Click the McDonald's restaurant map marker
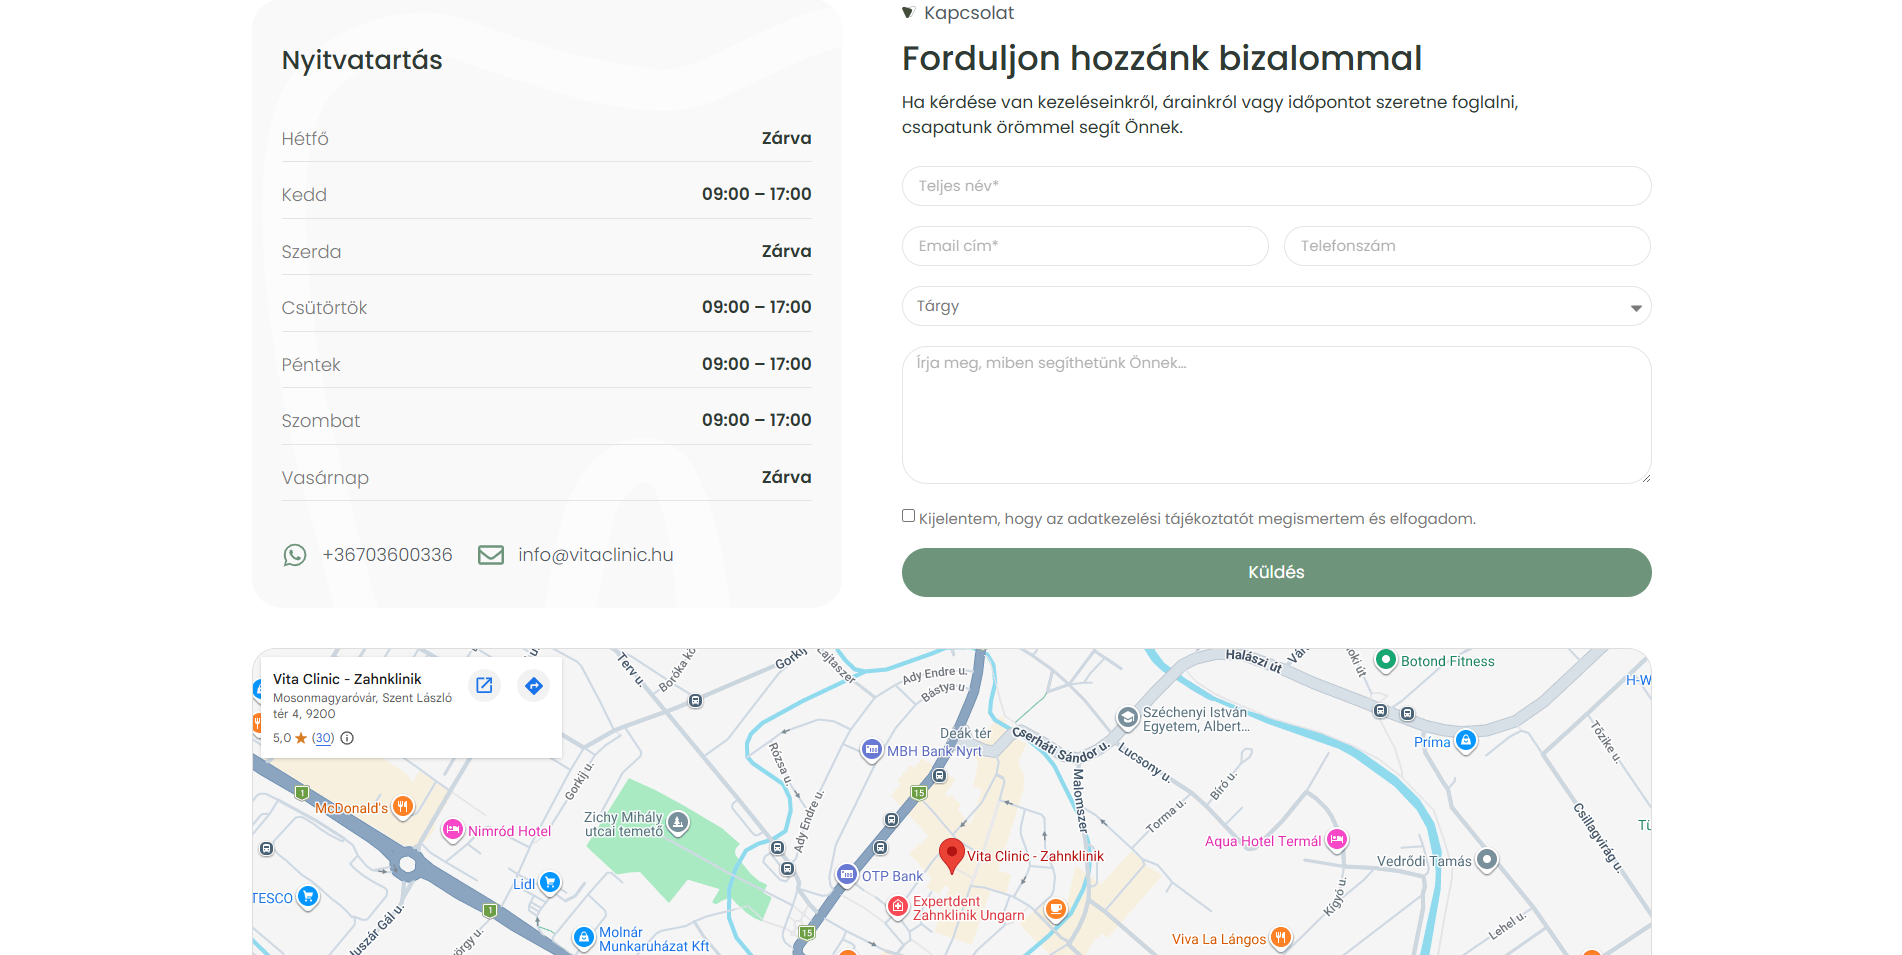This screenshot has width=1902, height=955. 403,807
